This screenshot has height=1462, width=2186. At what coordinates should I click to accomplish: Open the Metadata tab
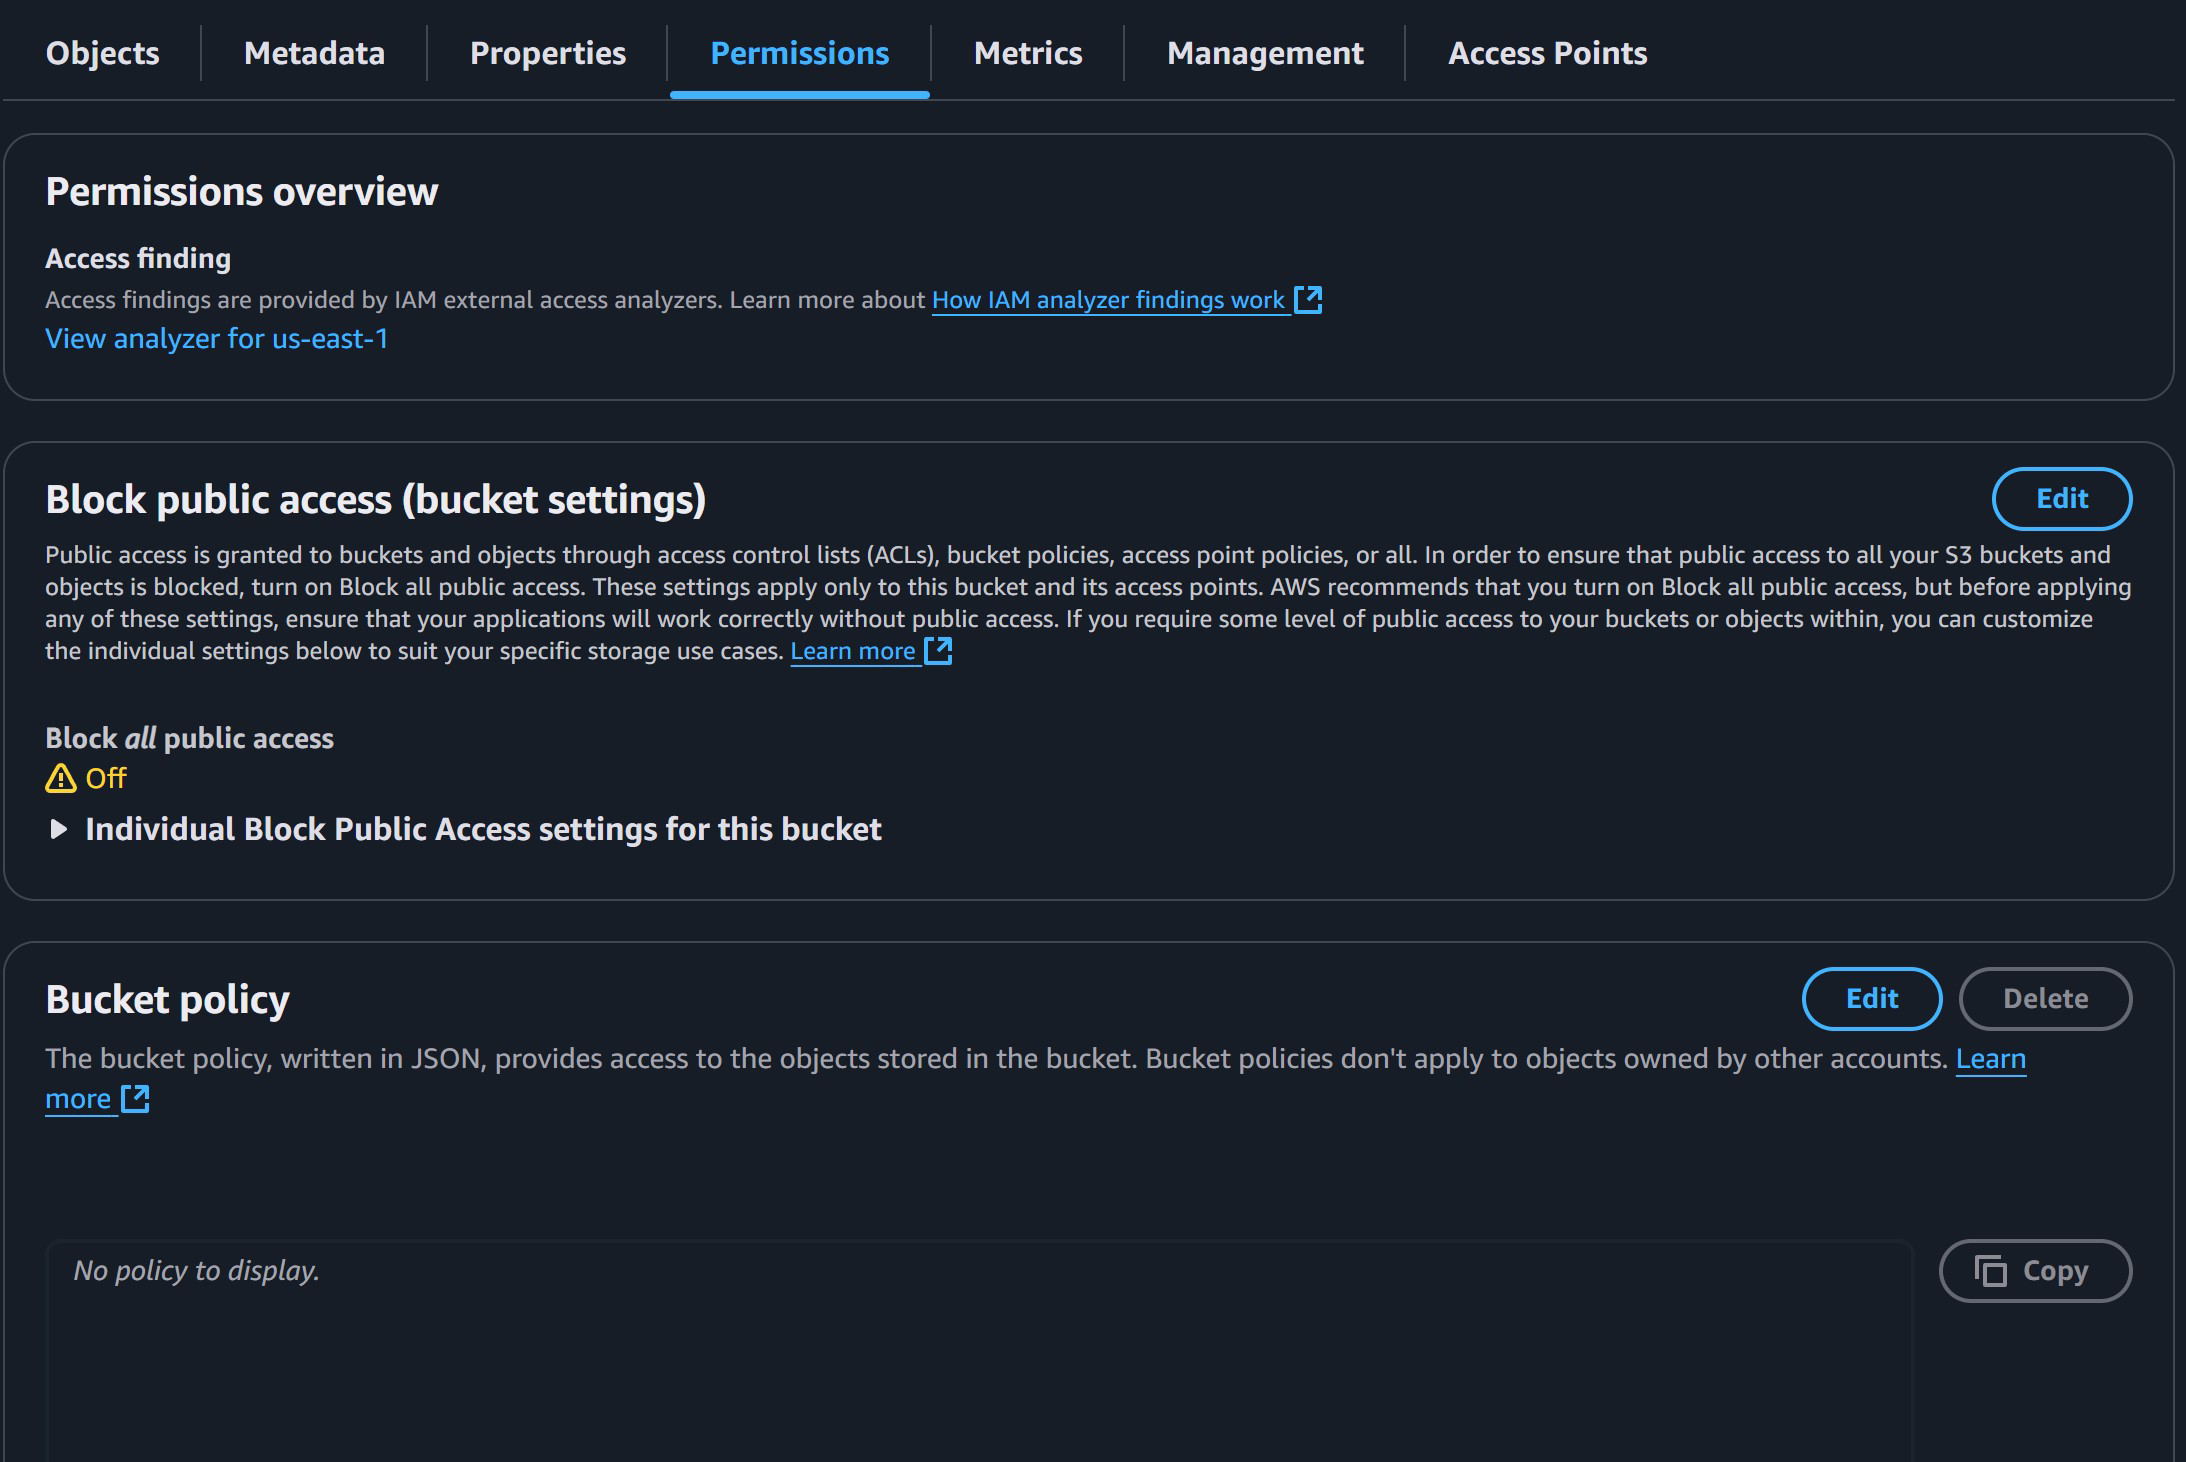click(314, 53)
